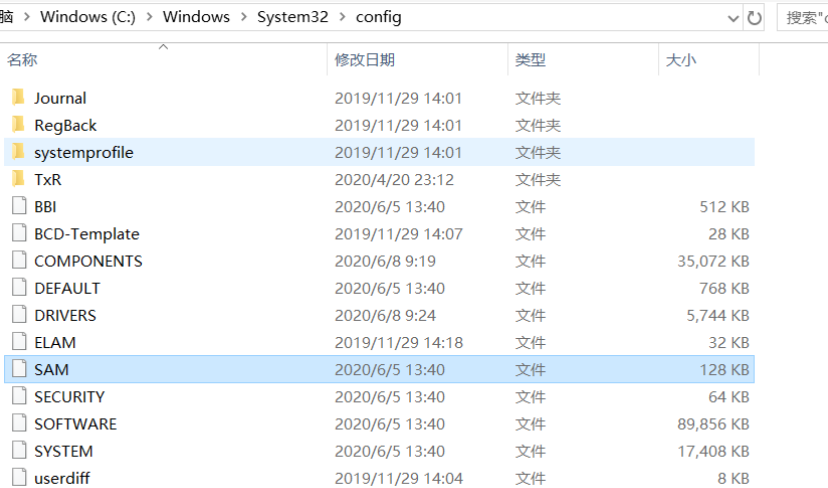Viewport: 828px width, 488px height.
Task: Expand the chevron after System32 breadcrumb
Action: [342, 17]
